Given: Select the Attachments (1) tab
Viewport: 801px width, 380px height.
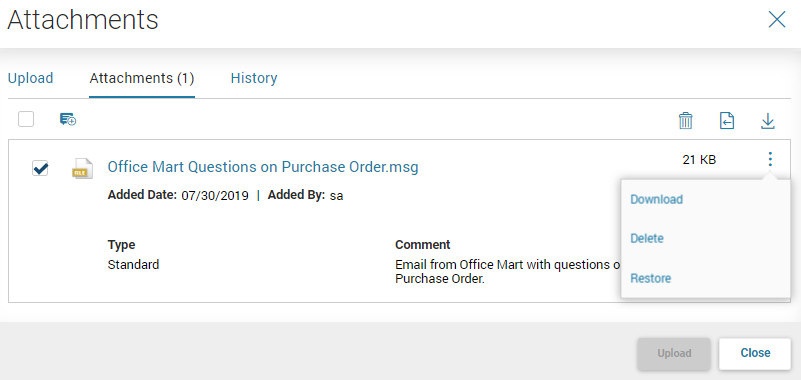Looking at the screenshot, I should click(x=142, y=78).
